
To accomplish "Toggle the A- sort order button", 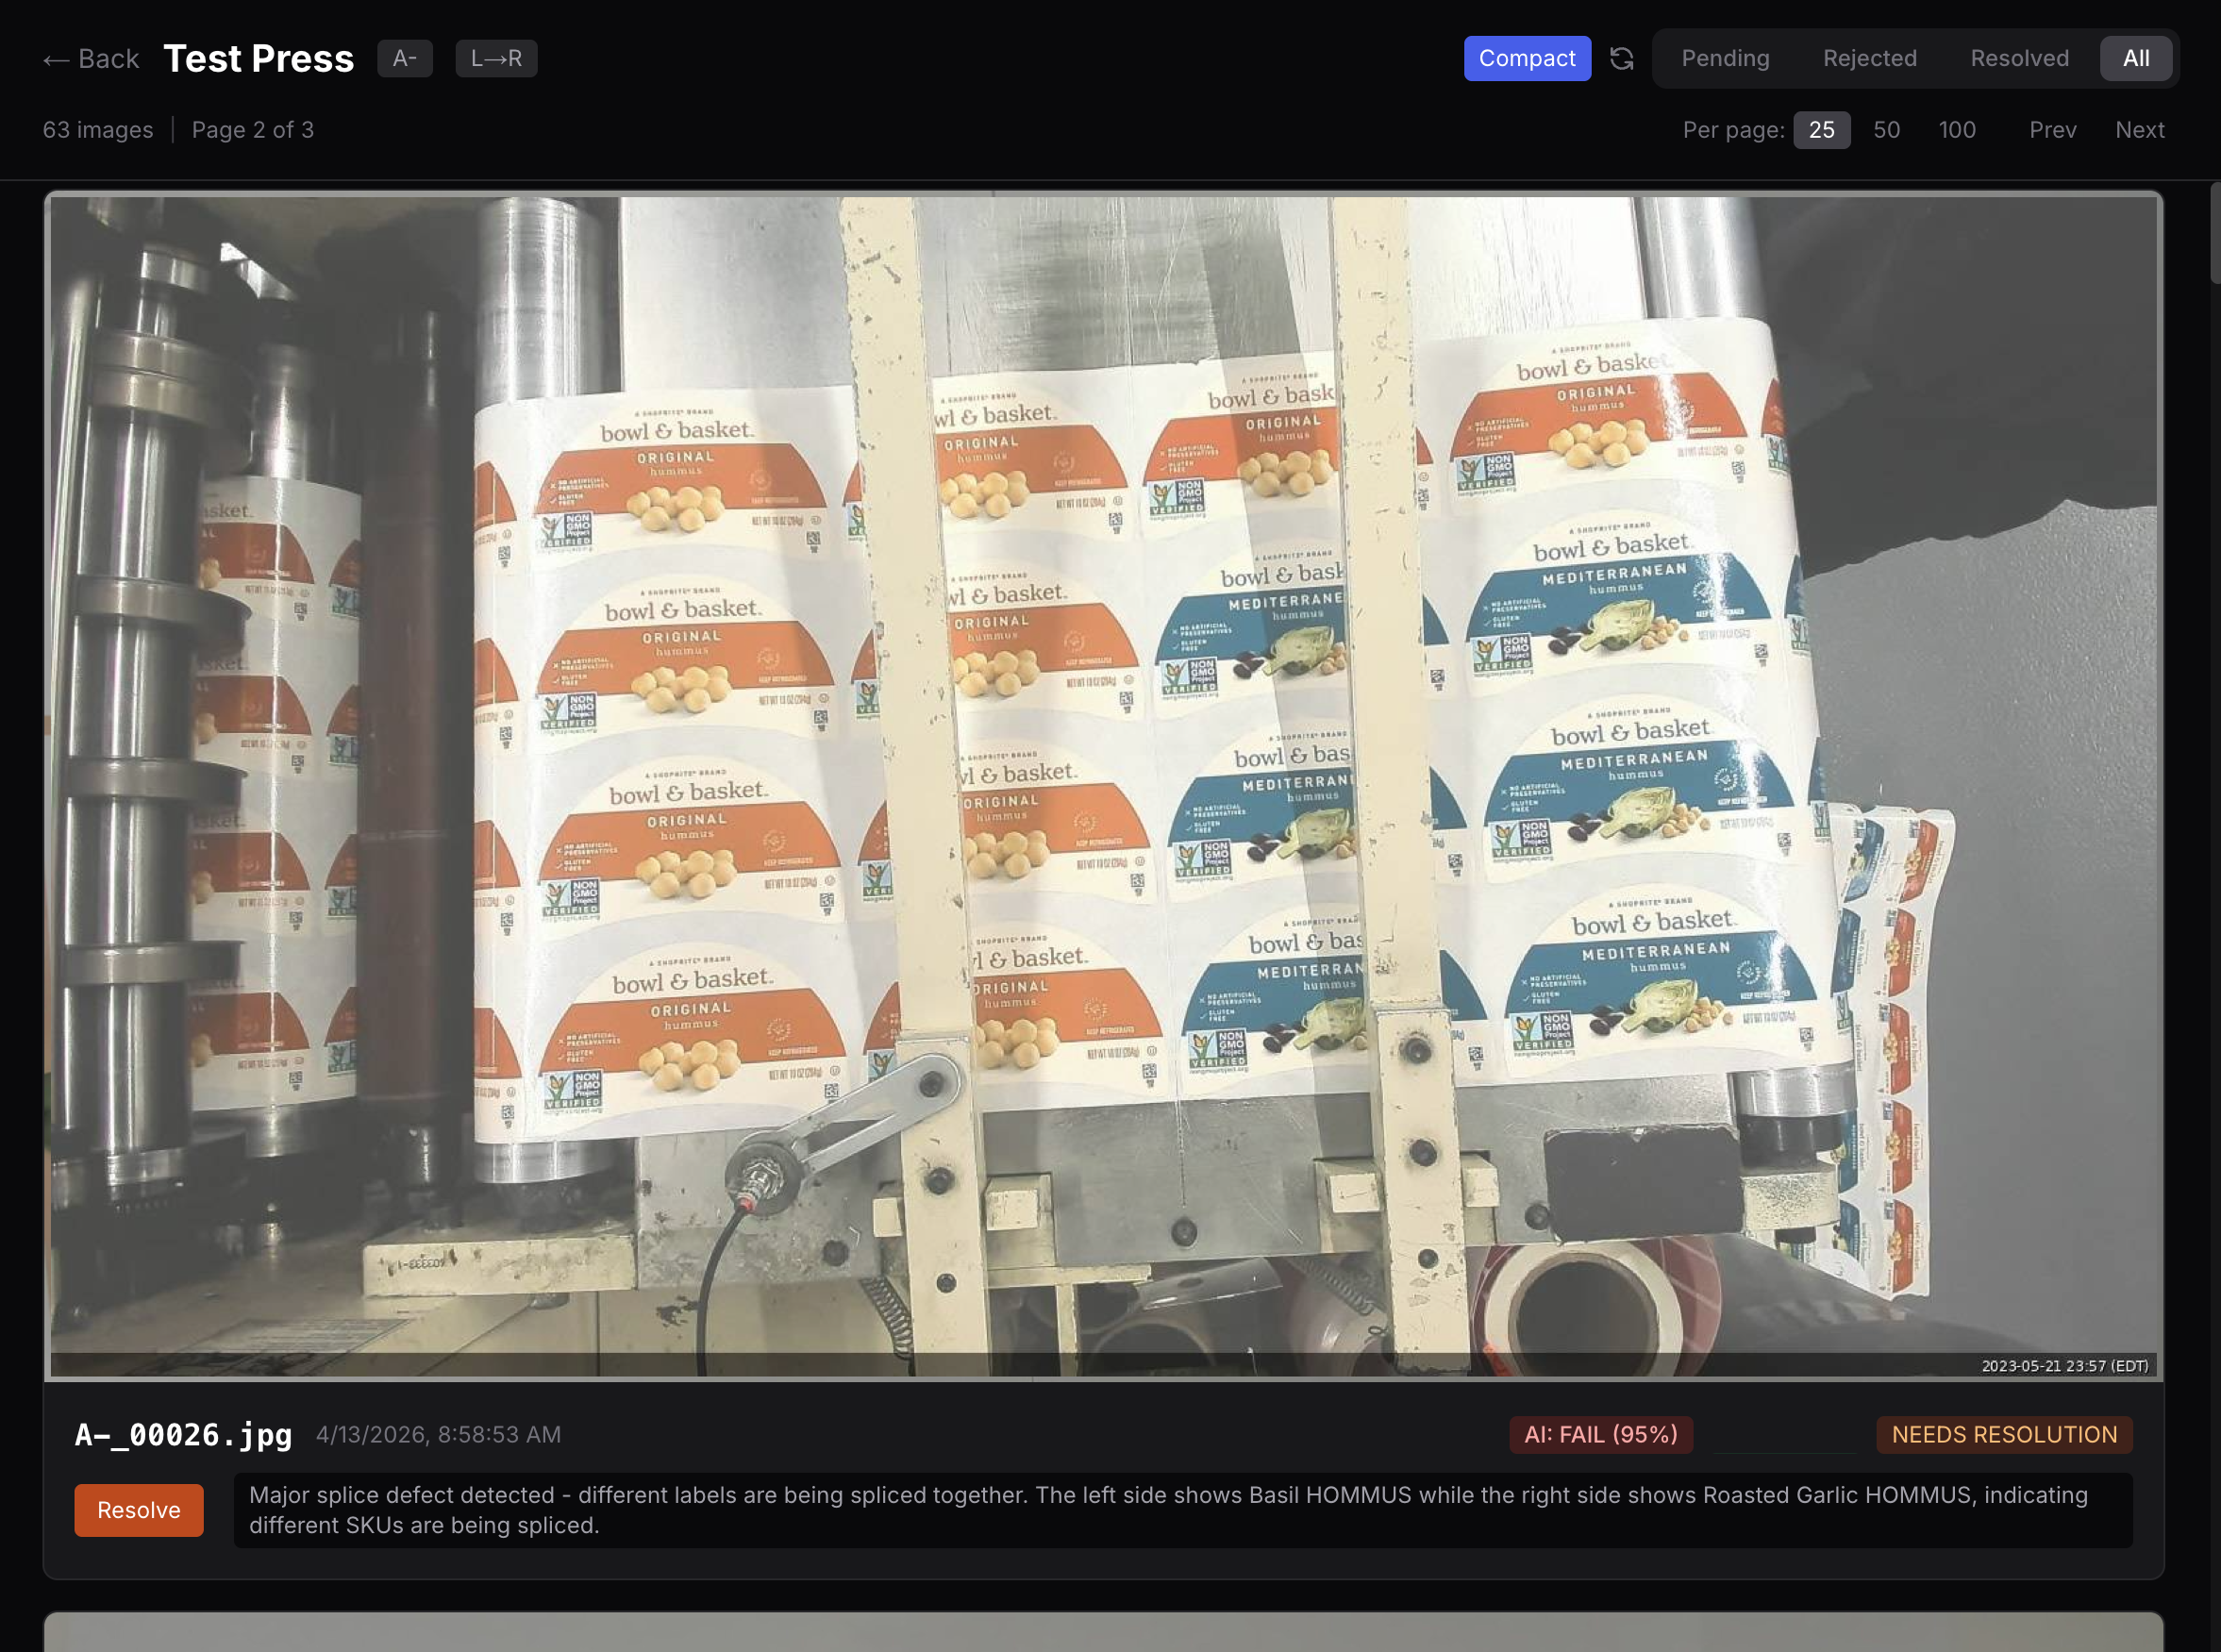I will [404, 58].
